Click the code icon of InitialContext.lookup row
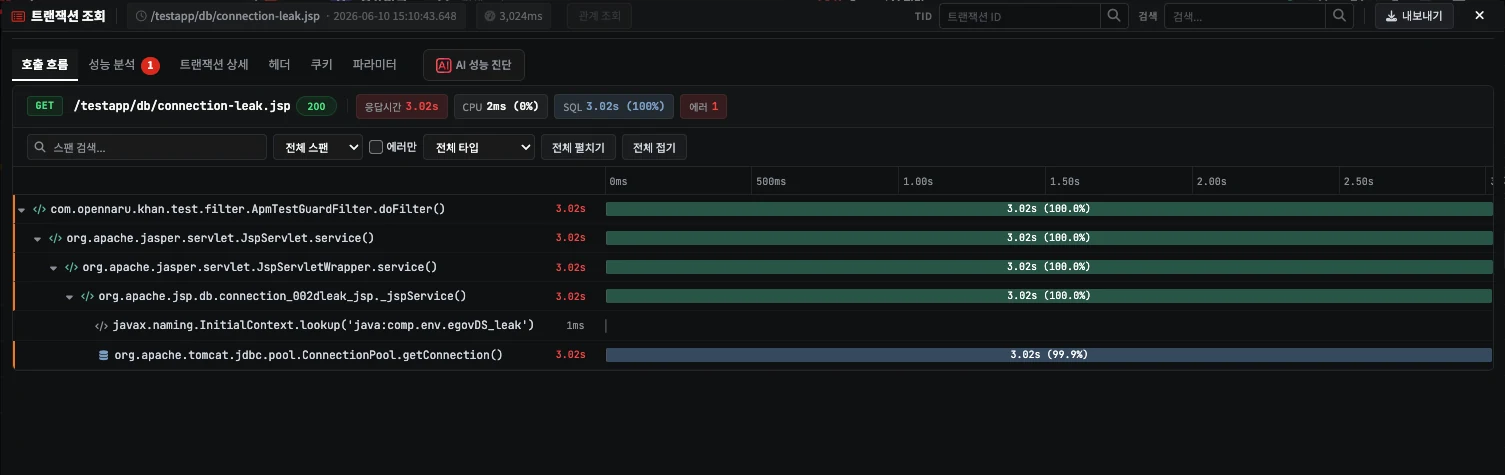Viewport: 1505px width, 475px height. coord(102,326)
